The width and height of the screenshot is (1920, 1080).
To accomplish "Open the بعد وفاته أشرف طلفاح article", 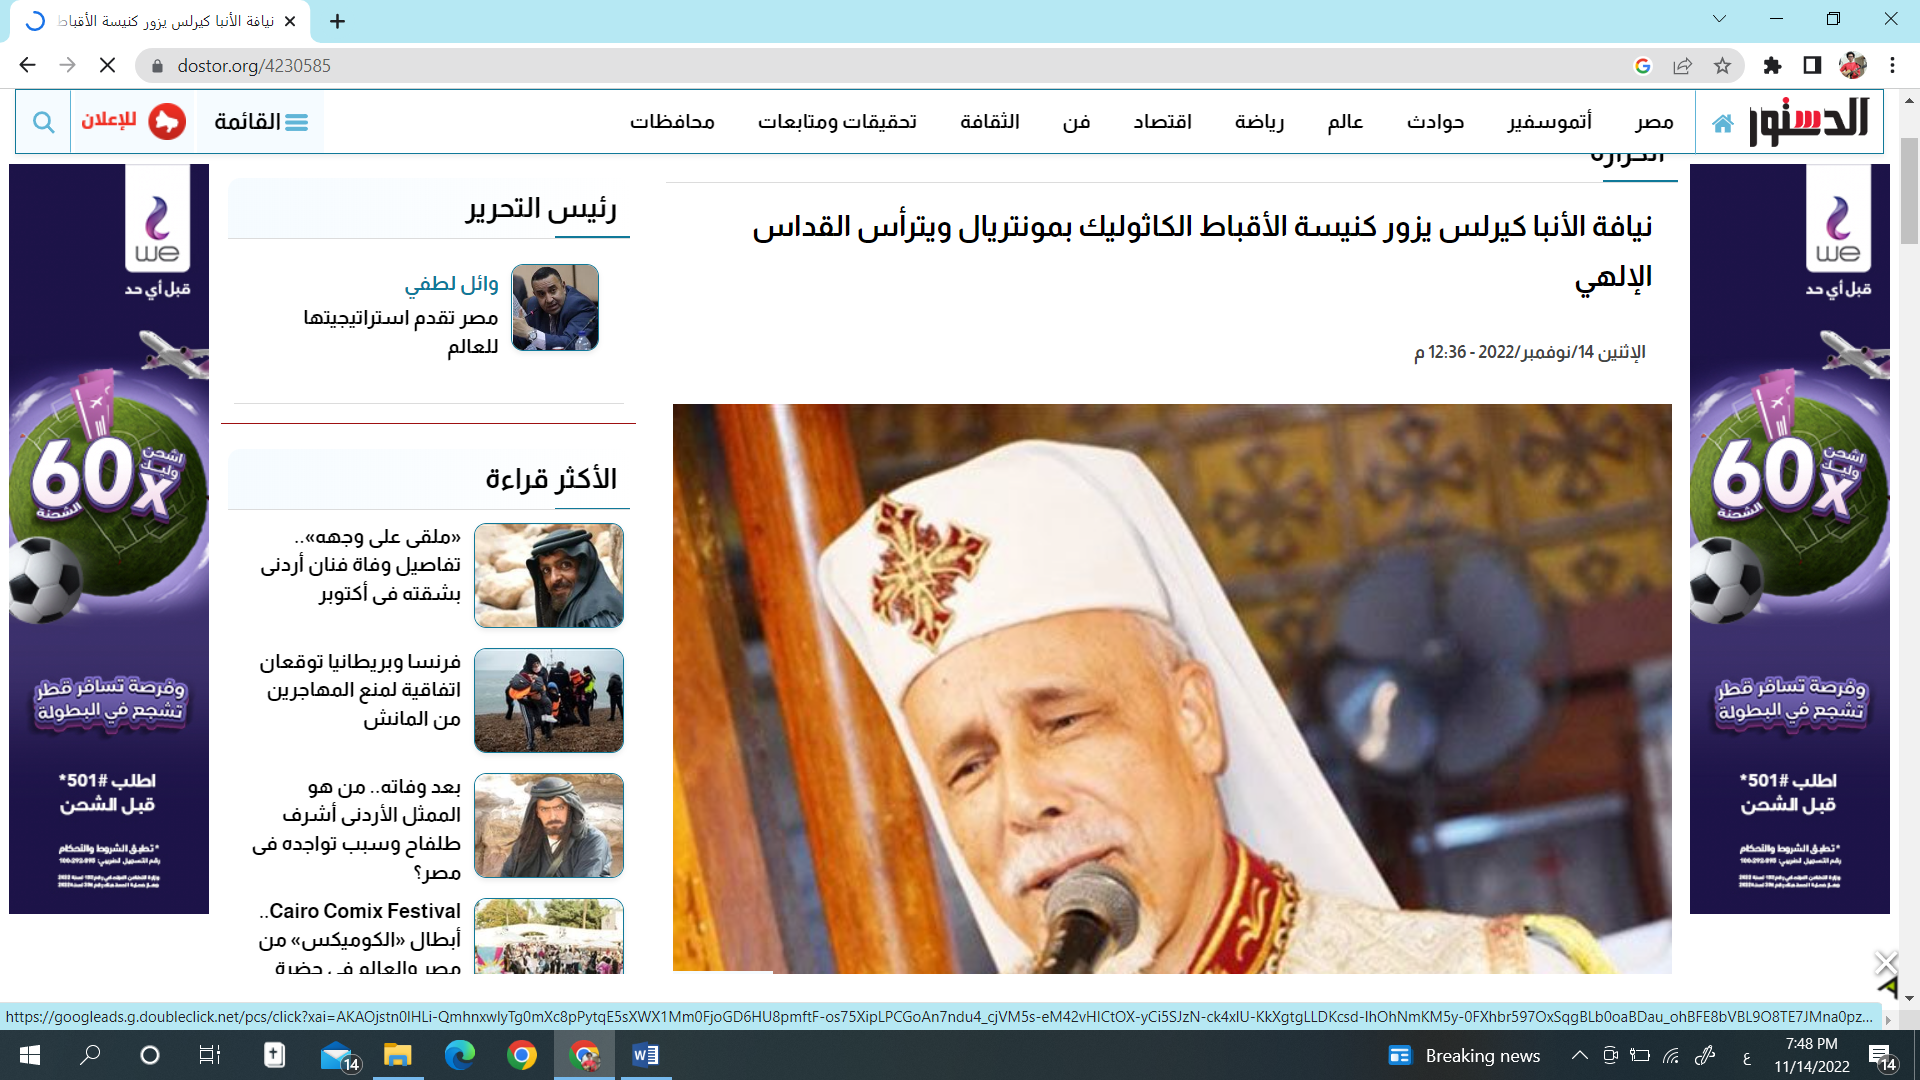I will tap(357, 830).
